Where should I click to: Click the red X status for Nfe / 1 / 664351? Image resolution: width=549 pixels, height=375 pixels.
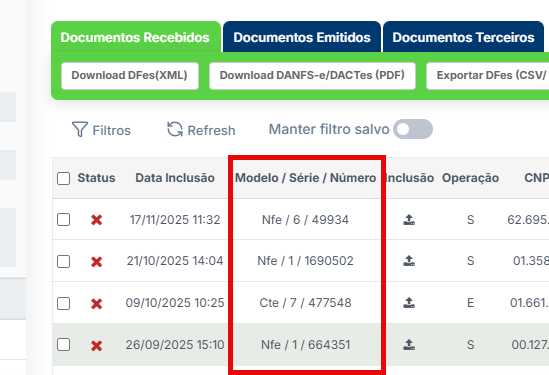pos(97,346)
